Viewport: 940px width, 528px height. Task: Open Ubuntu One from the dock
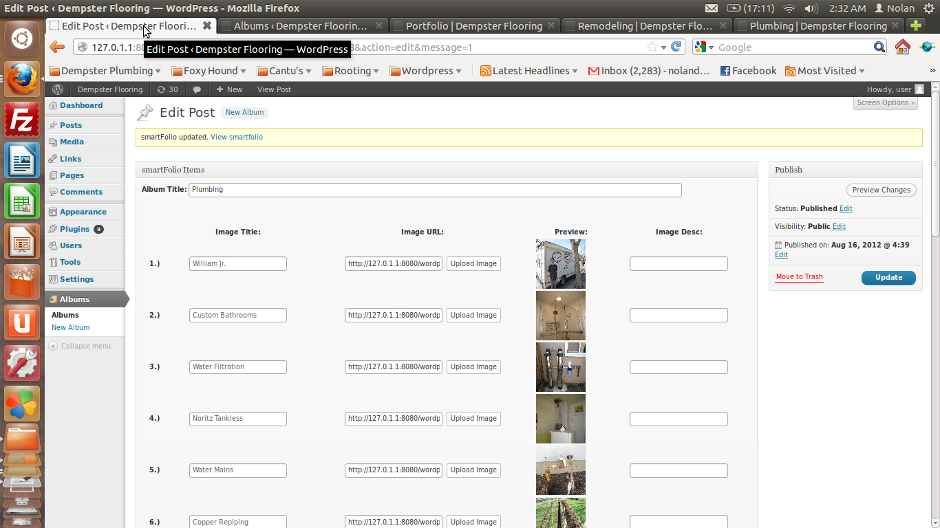(22, 323)
